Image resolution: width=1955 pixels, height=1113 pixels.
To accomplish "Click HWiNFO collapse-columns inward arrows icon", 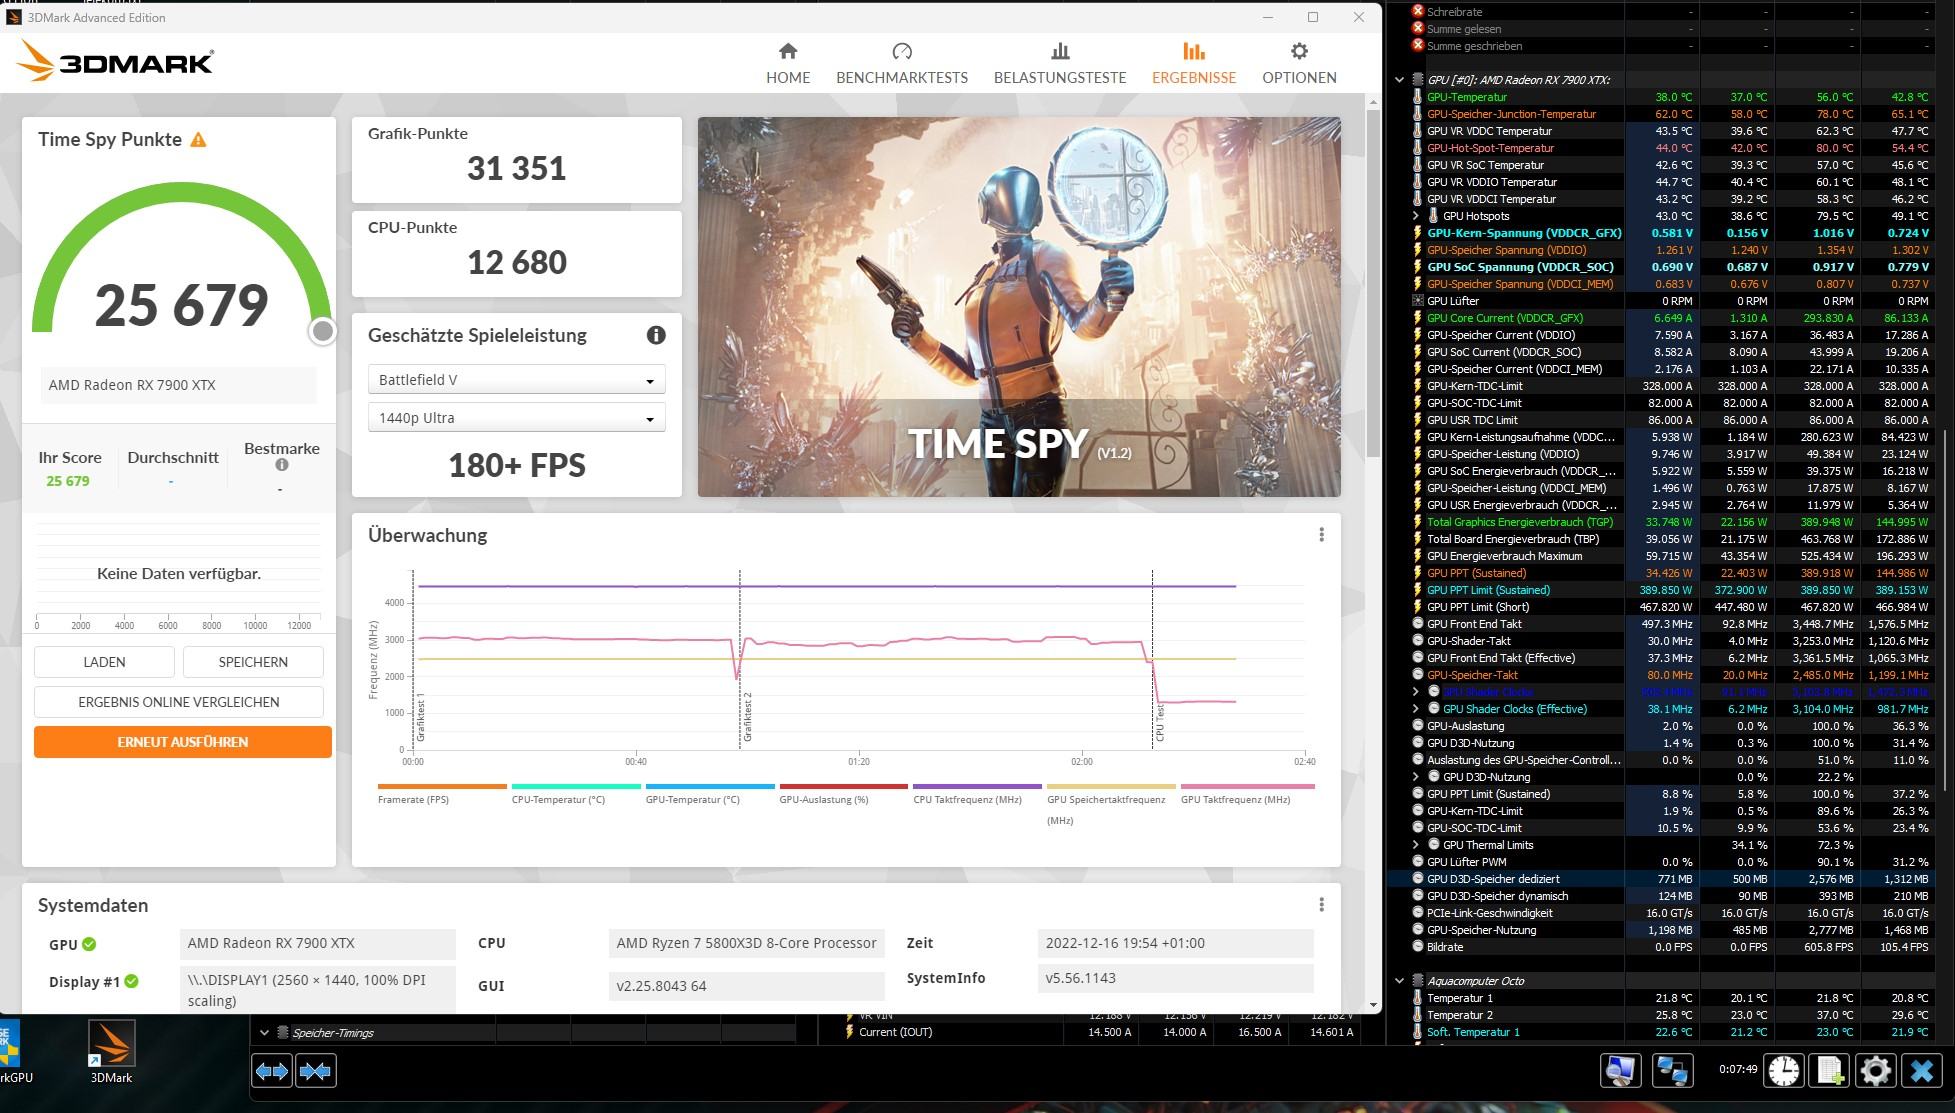I will point(315,1071).
